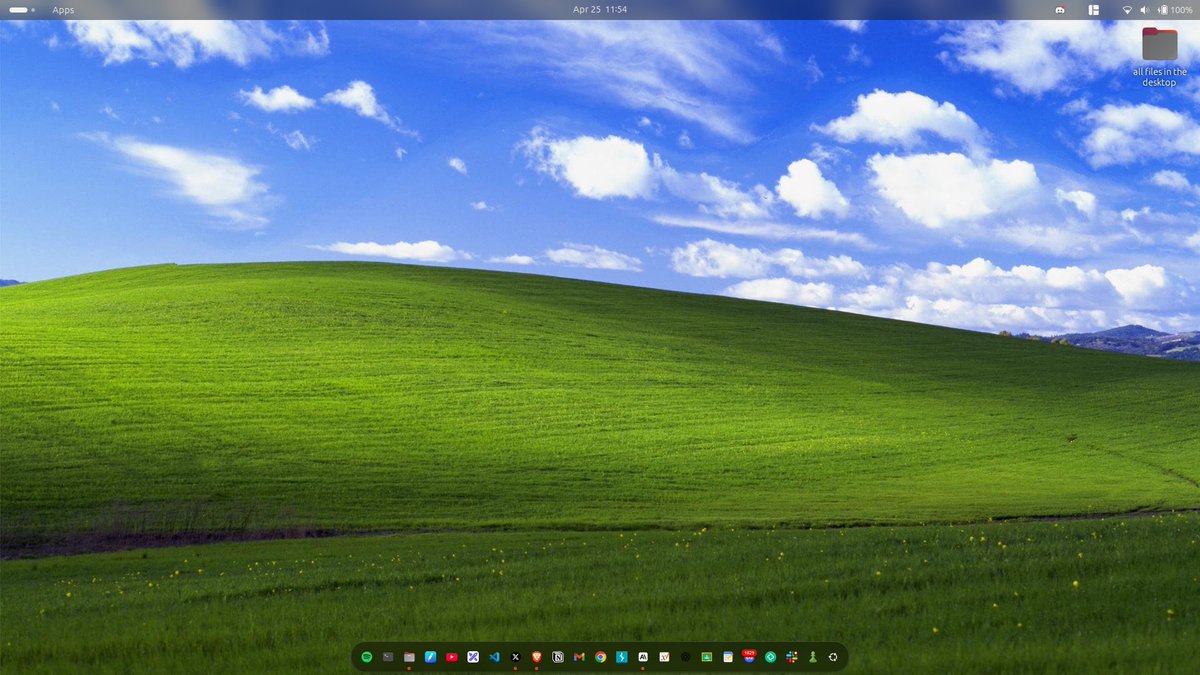Screen dimensions: 1200x675
Task: Open the tiling layout indicator in top bar
Action: point(1094,9)
